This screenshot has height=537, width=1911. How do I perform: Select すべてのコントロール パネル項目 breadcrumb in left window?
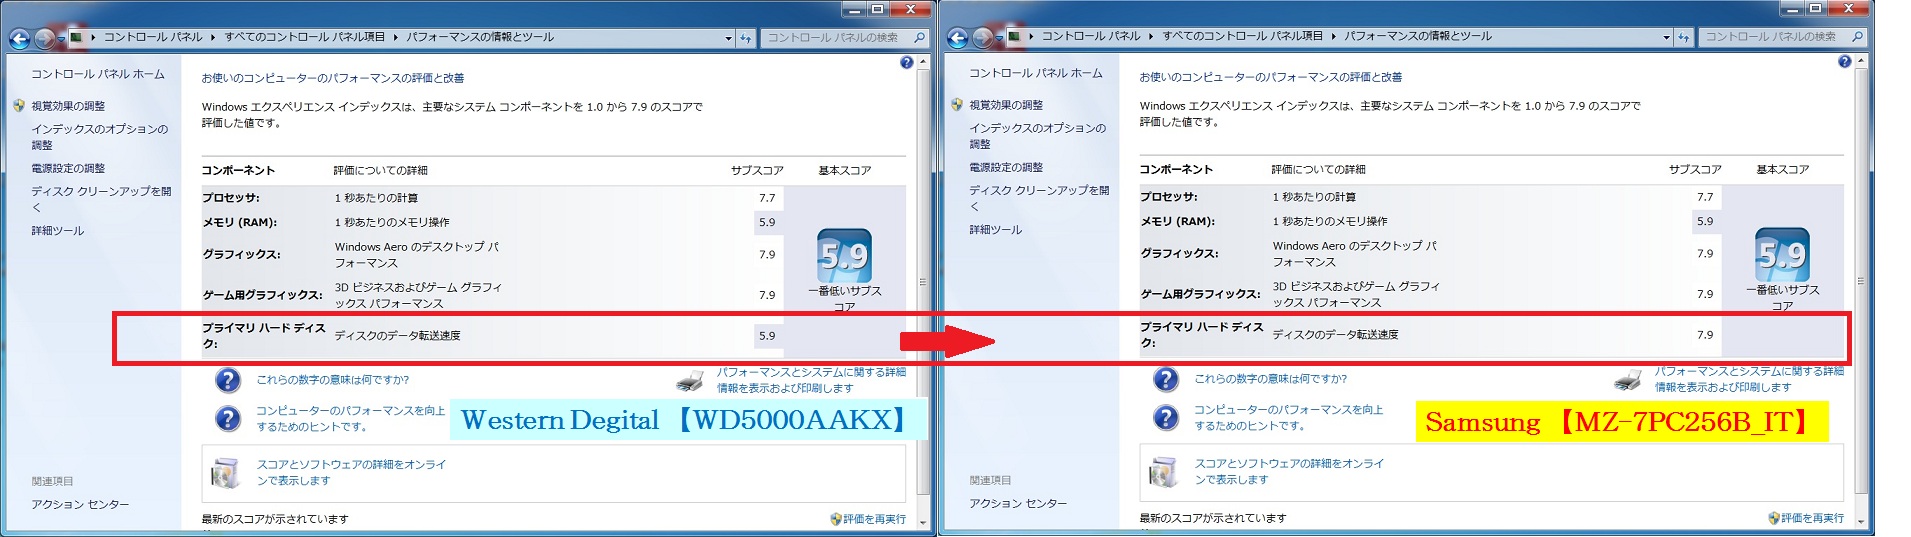(x=304, y=37)
